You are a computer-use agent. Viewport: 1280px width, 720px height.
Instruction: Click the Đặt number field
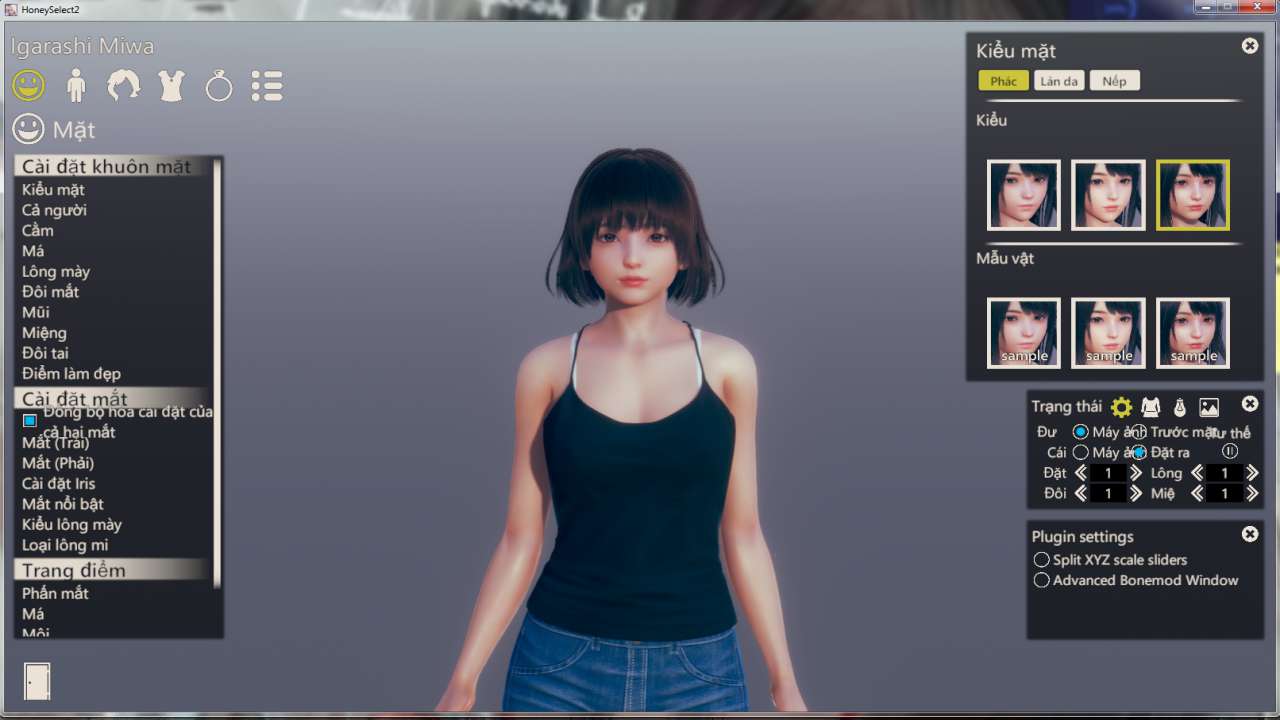pyautogui.click(x=1108, y=473)
